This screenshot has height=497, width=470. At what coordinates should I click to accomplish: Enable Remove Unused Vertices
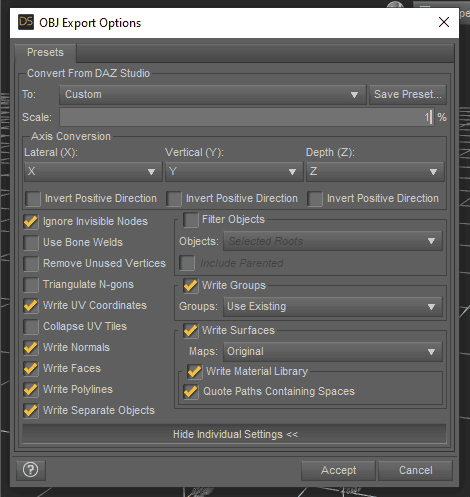click(x=31, y=264)
